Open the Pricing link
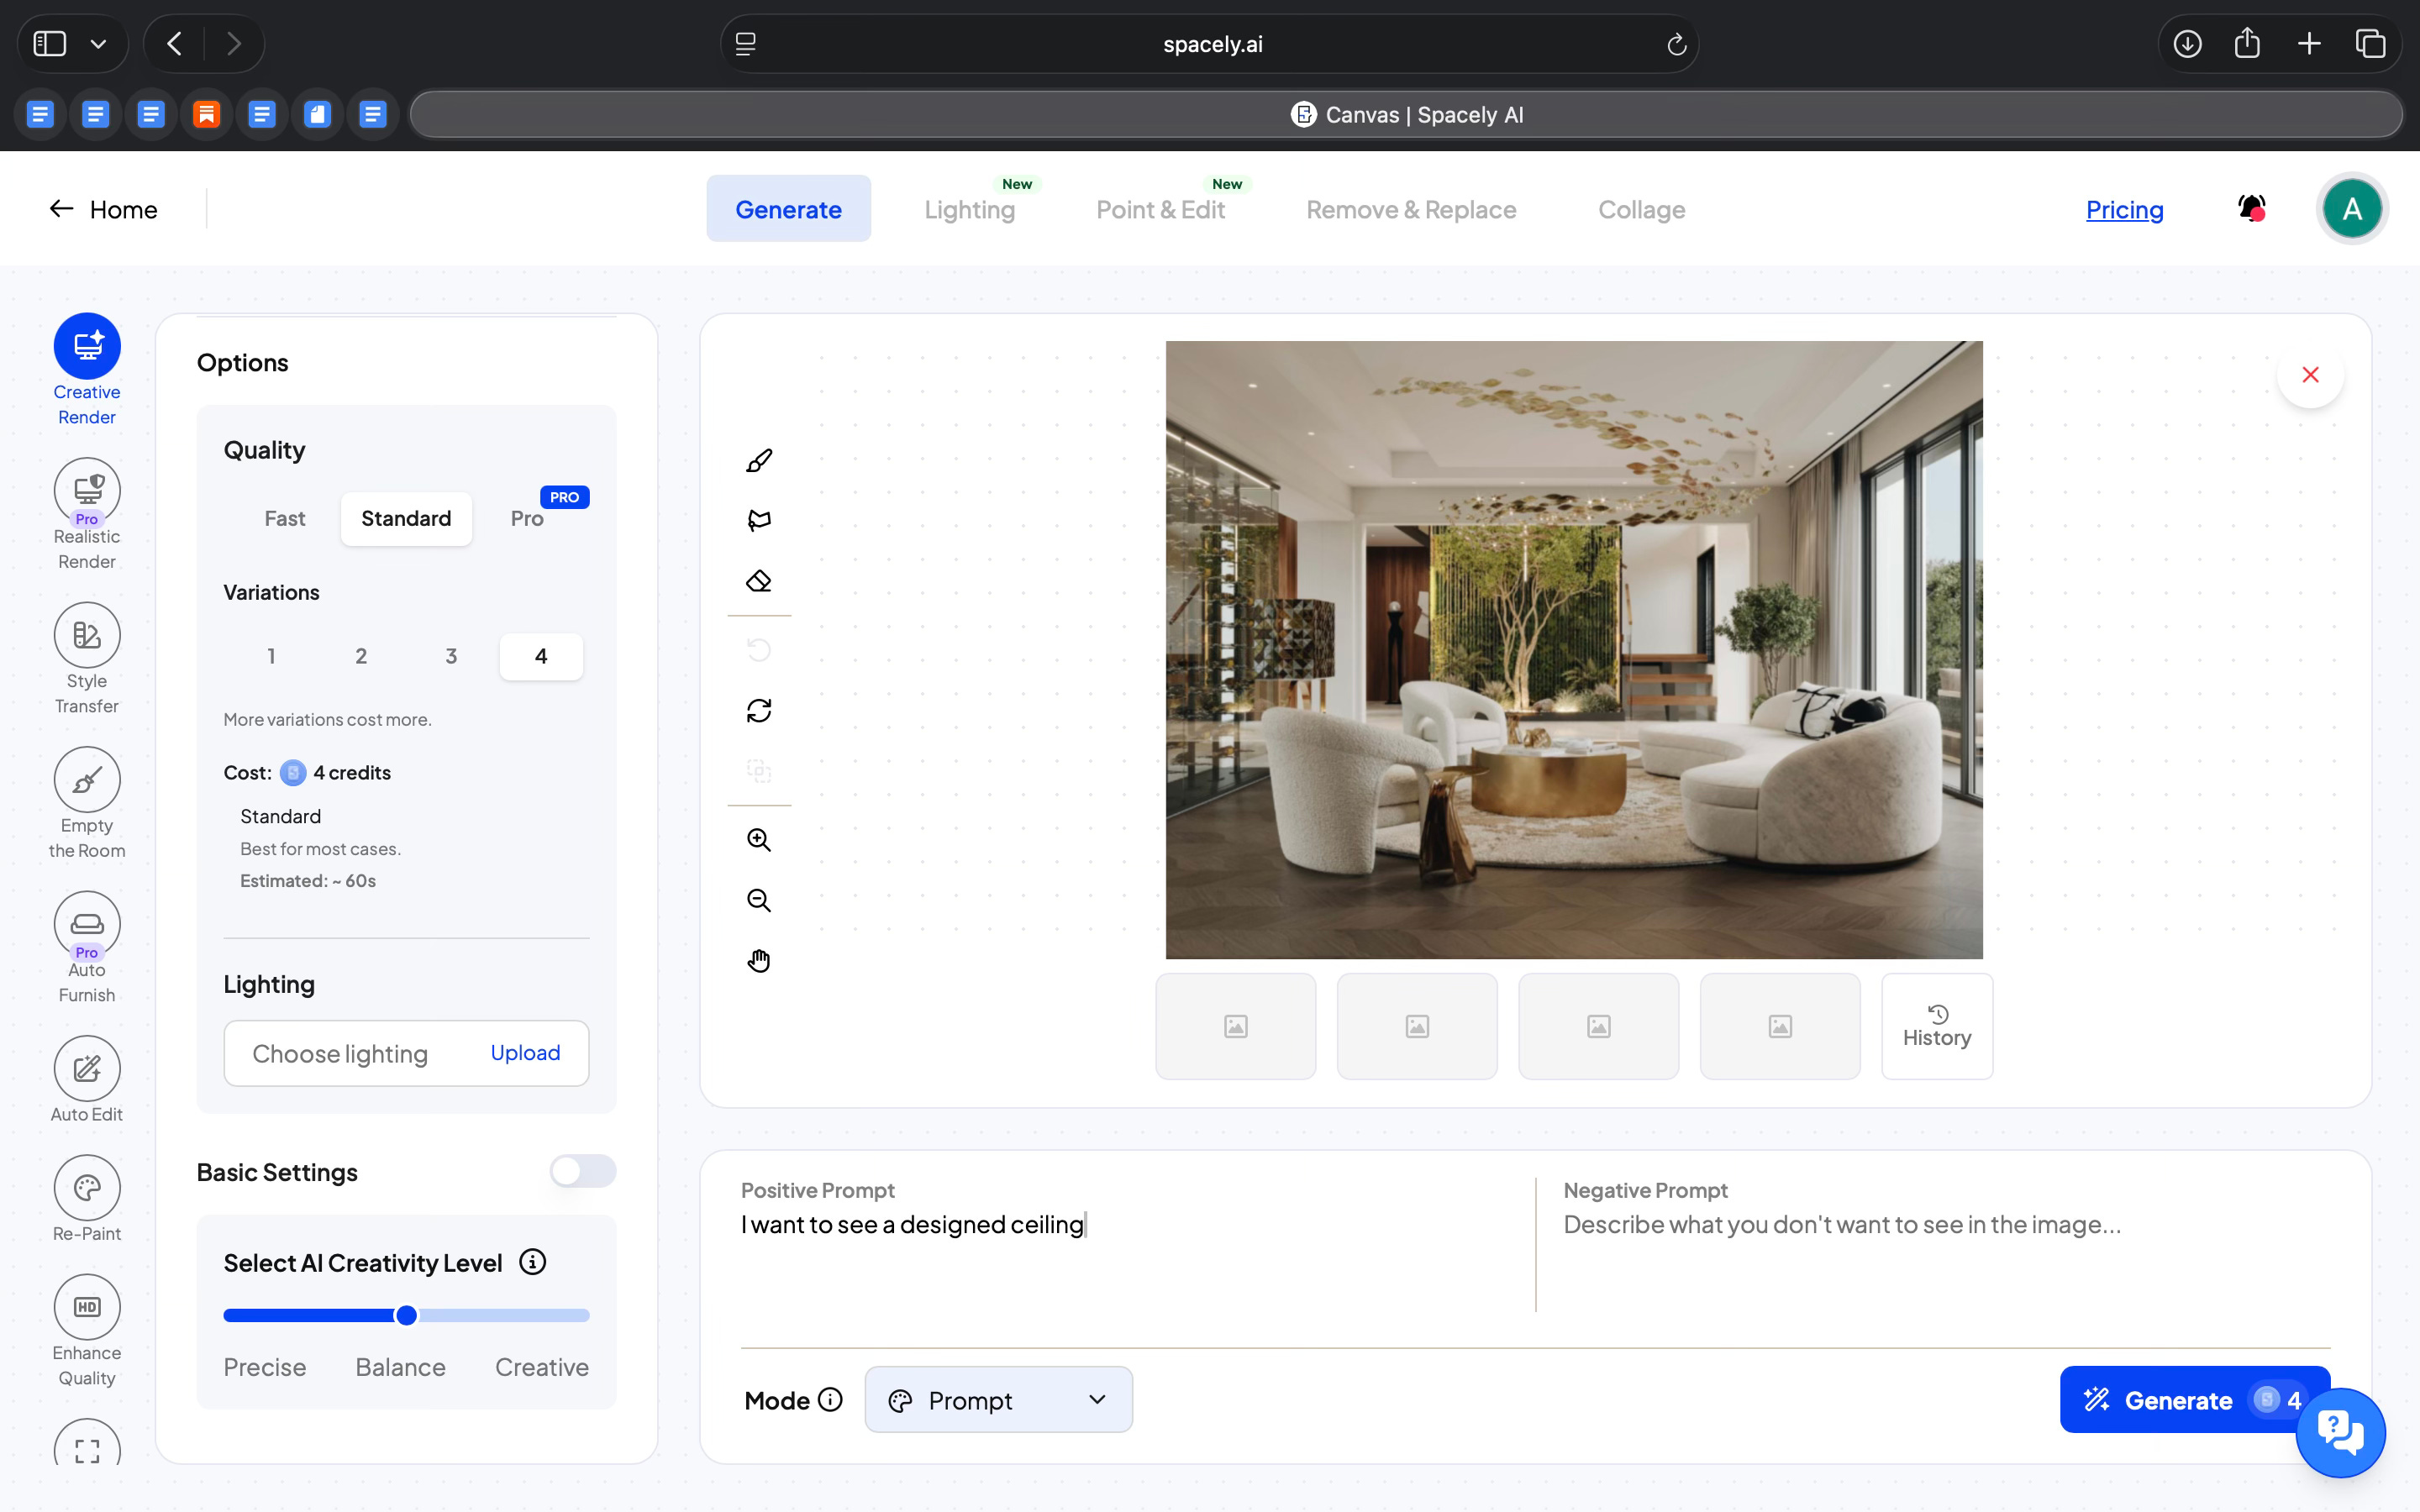The width and height of the screenshot is (2420, 1512). [2124, 209]
